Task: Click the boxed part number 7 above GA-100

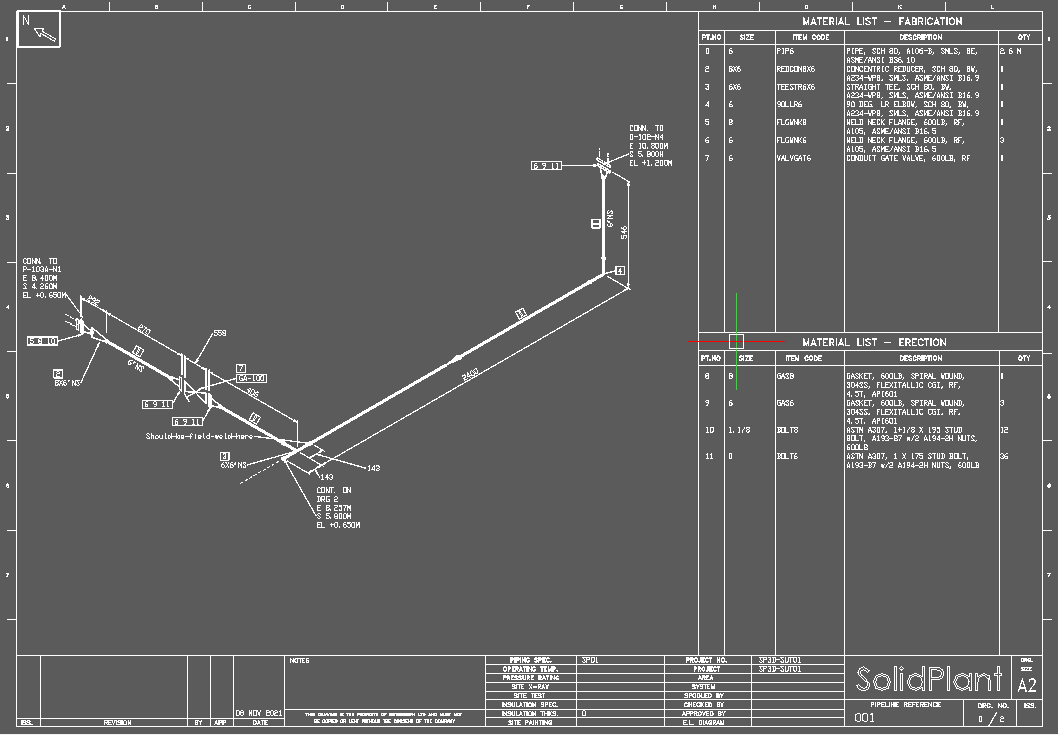Action: pyautogui.click(x=241, y=369)
